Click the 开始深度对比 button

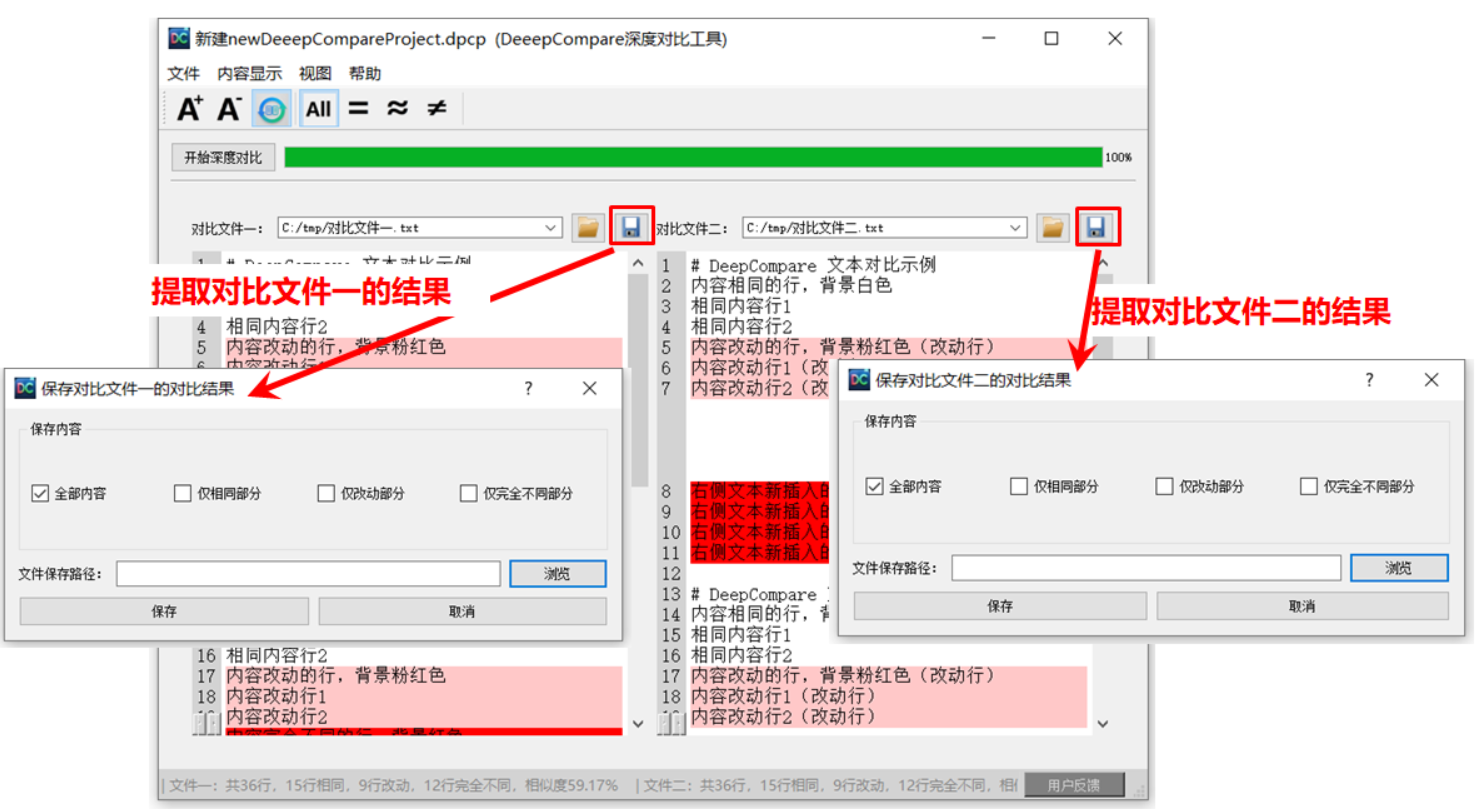pyautogui.click(x=223, y=157)
